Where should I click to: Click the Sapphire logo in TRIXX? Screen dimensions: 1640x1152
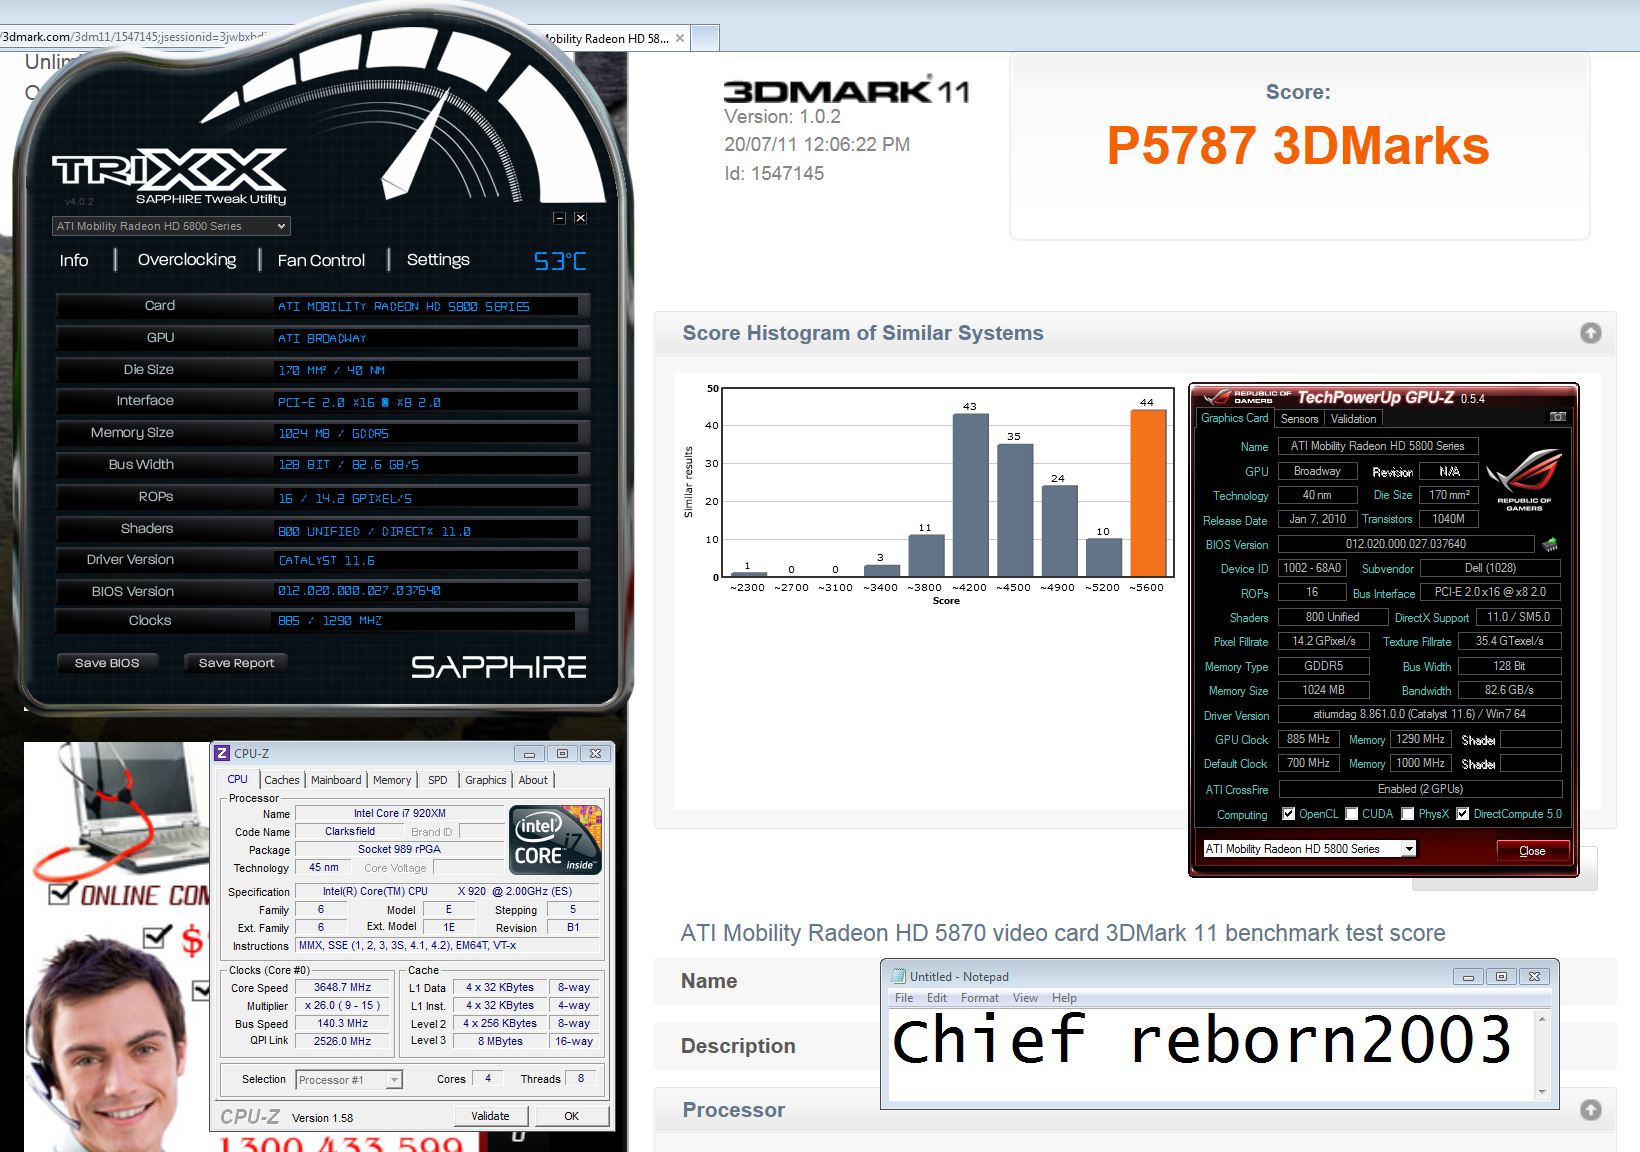(x=498, y=667)
